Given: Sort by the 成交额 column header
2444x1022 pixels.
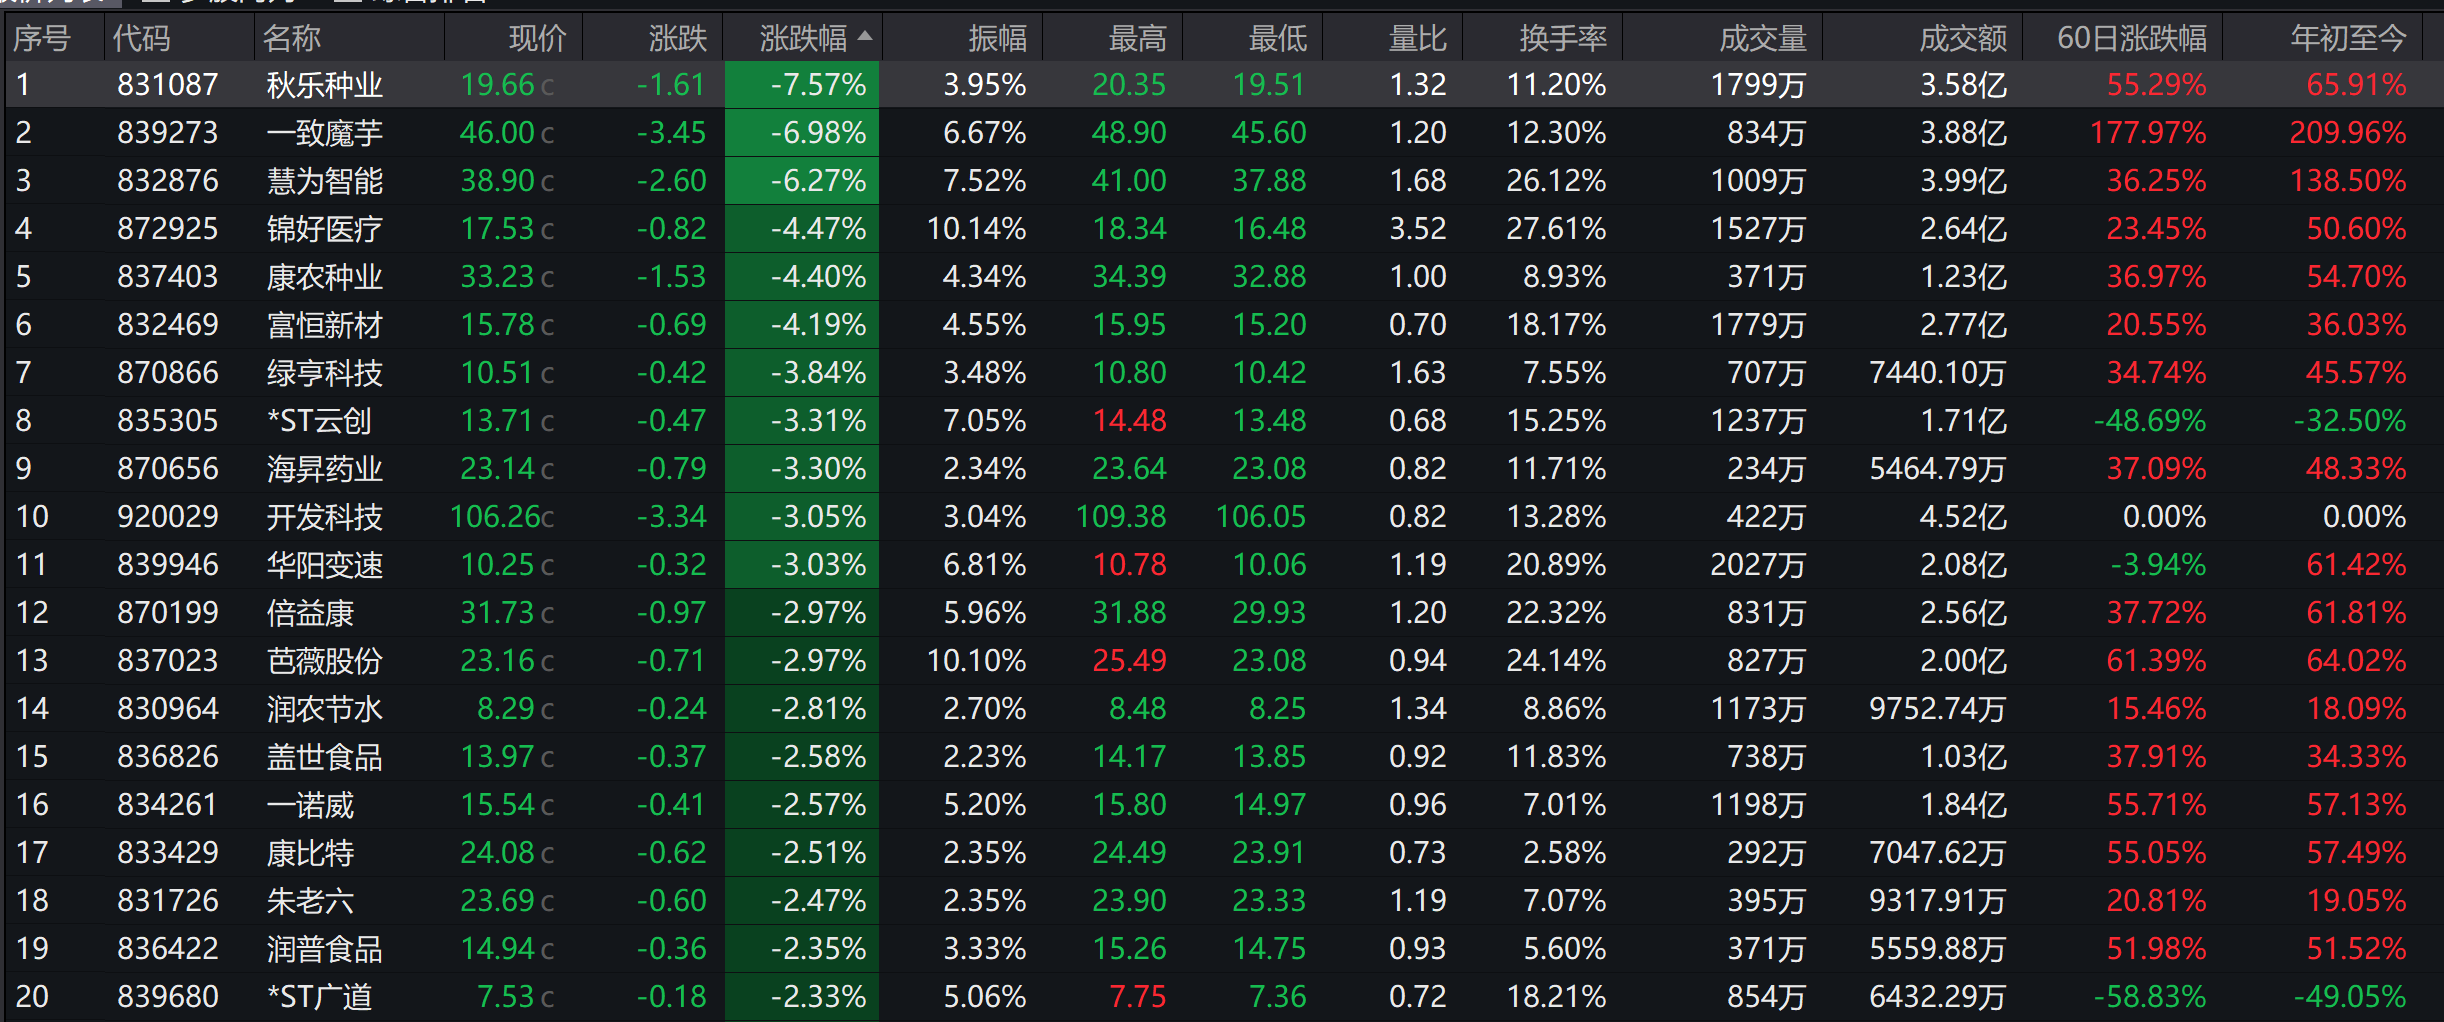Looking at the screenshot, I should [x=1962, y=38].
